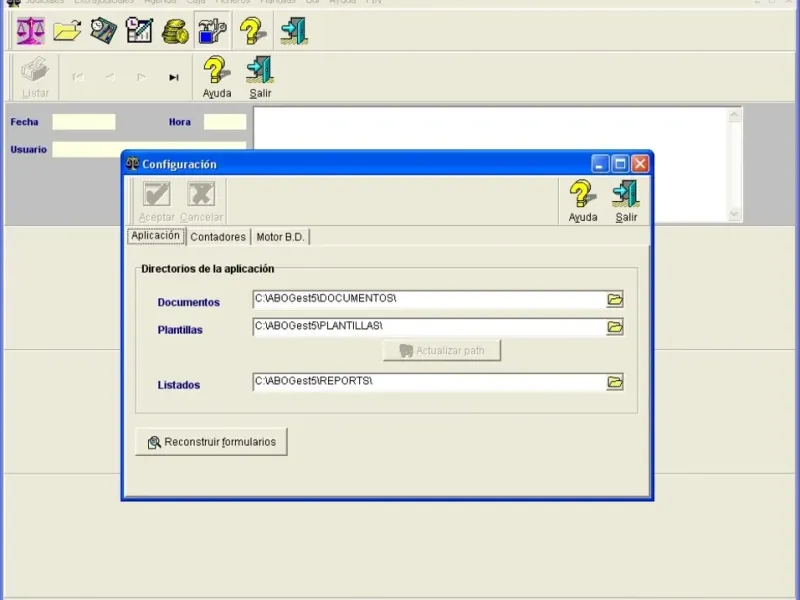Close the Configuración dialog
This screenshot has width=800, height=600.
640,164
